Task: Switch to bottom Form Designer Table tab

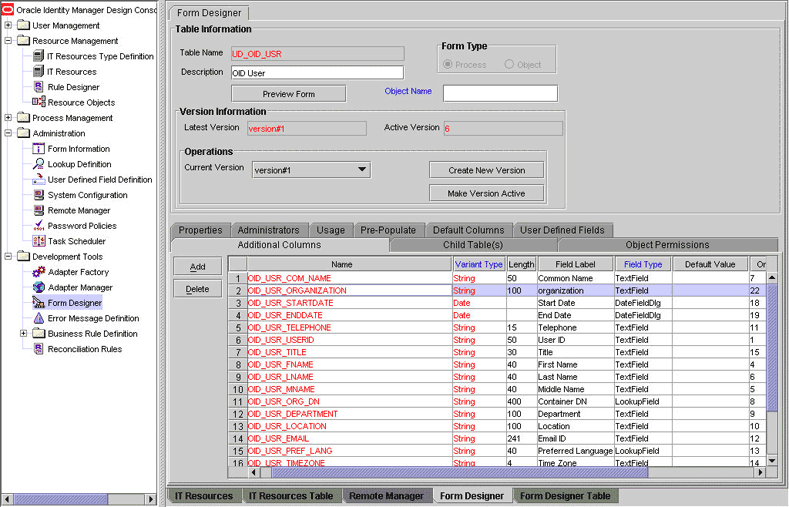Action: (565, 495)
